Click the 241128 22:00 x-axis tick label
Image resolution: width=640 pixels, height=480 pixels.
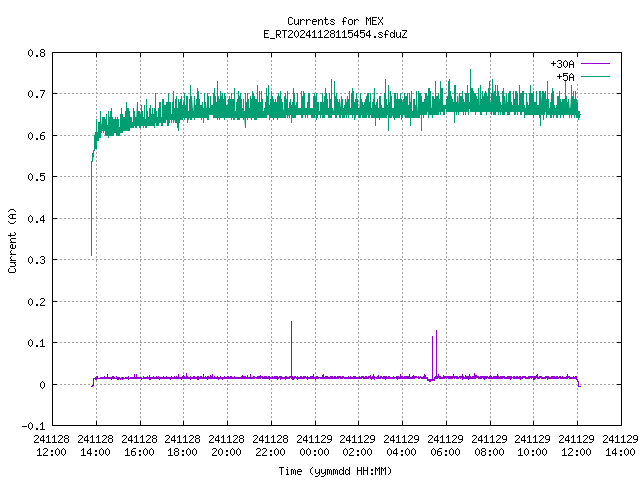click(271, 445)
